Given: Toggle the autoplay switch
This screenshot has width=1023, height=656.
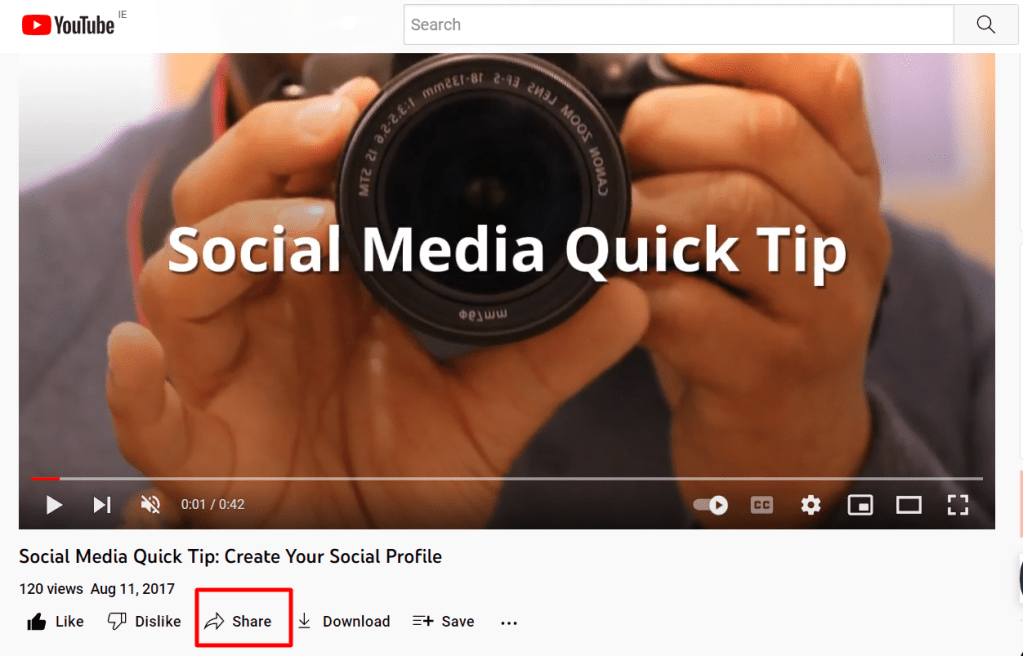Looking at the screenshot, I should point(710,505).
